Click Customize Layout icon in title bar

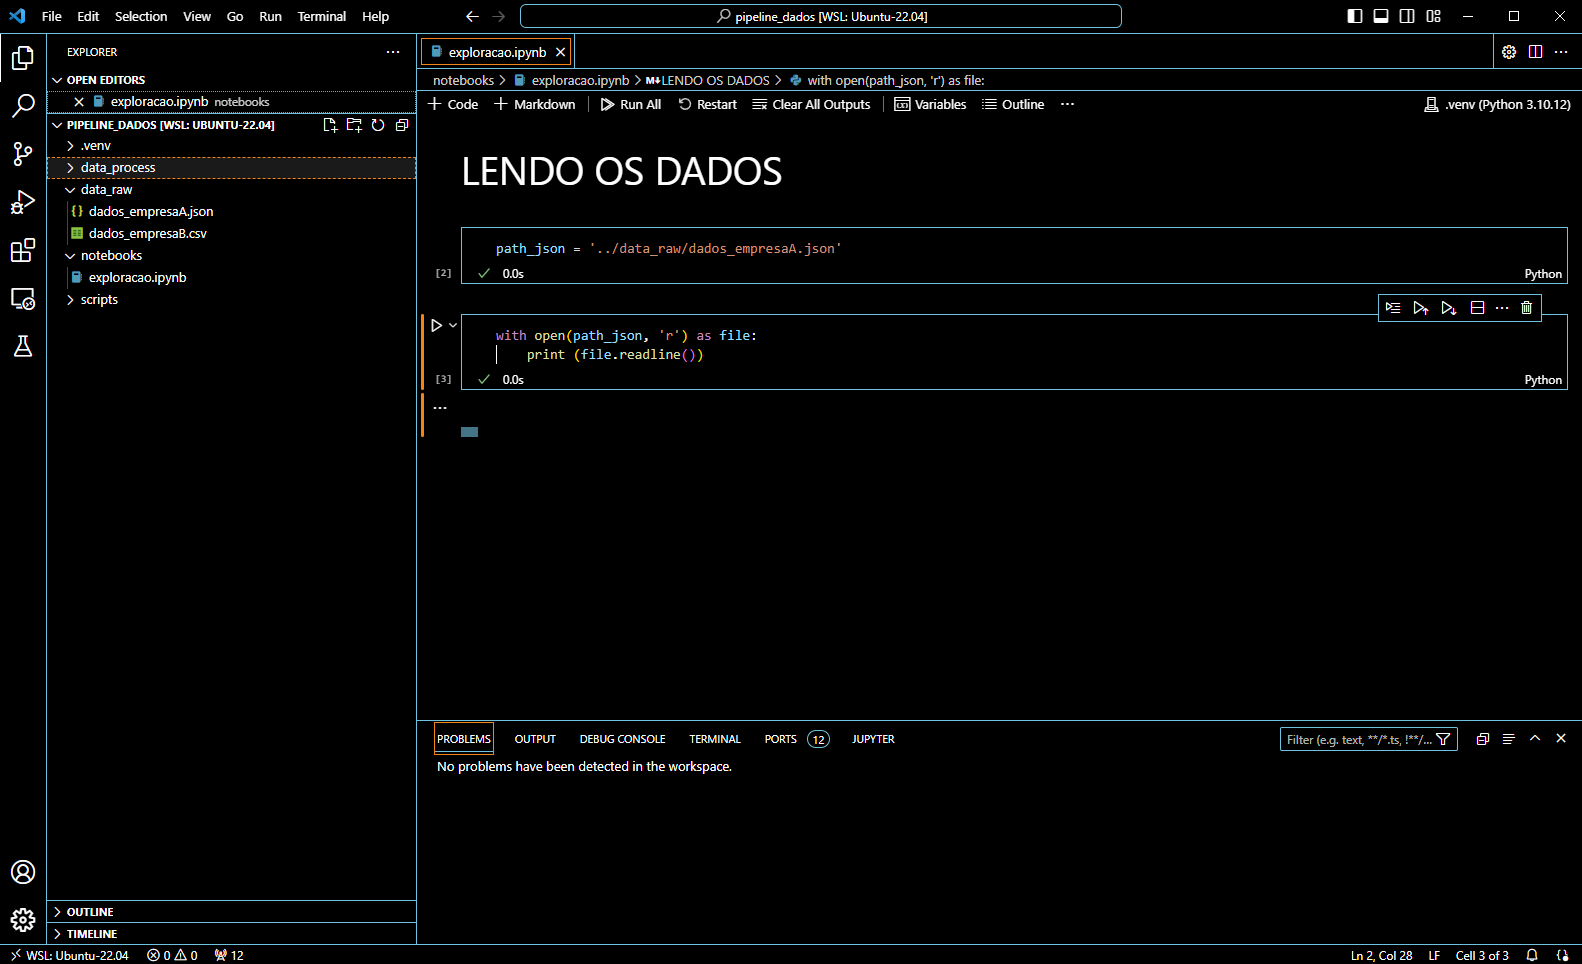click(x=1433, y=16)
